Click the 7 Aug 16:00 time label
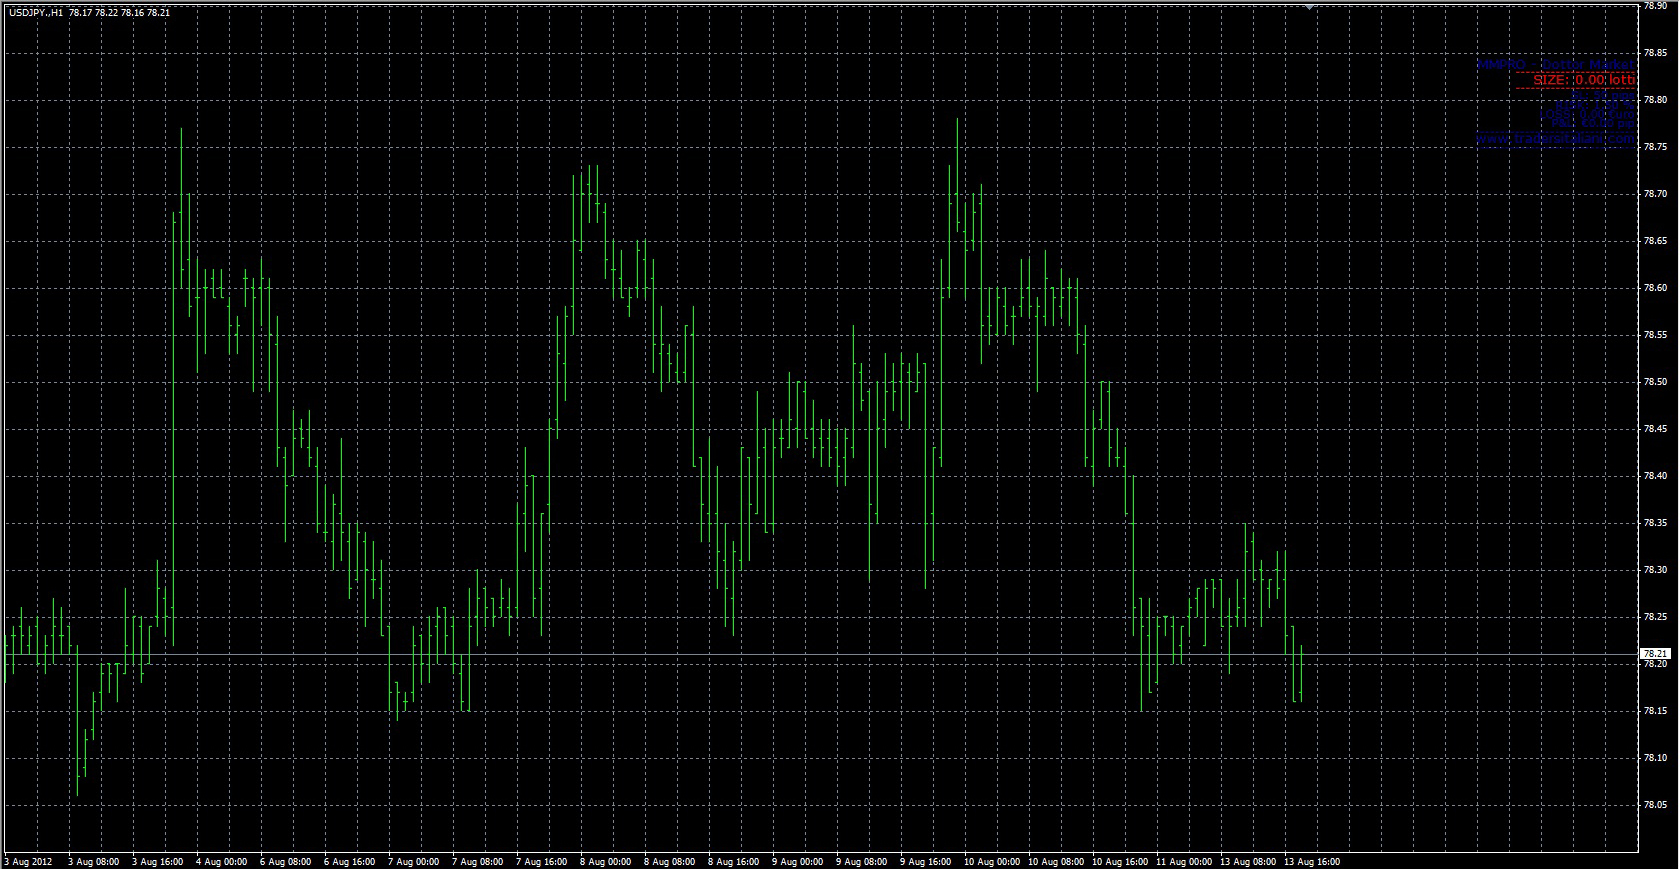 [542, 861]
